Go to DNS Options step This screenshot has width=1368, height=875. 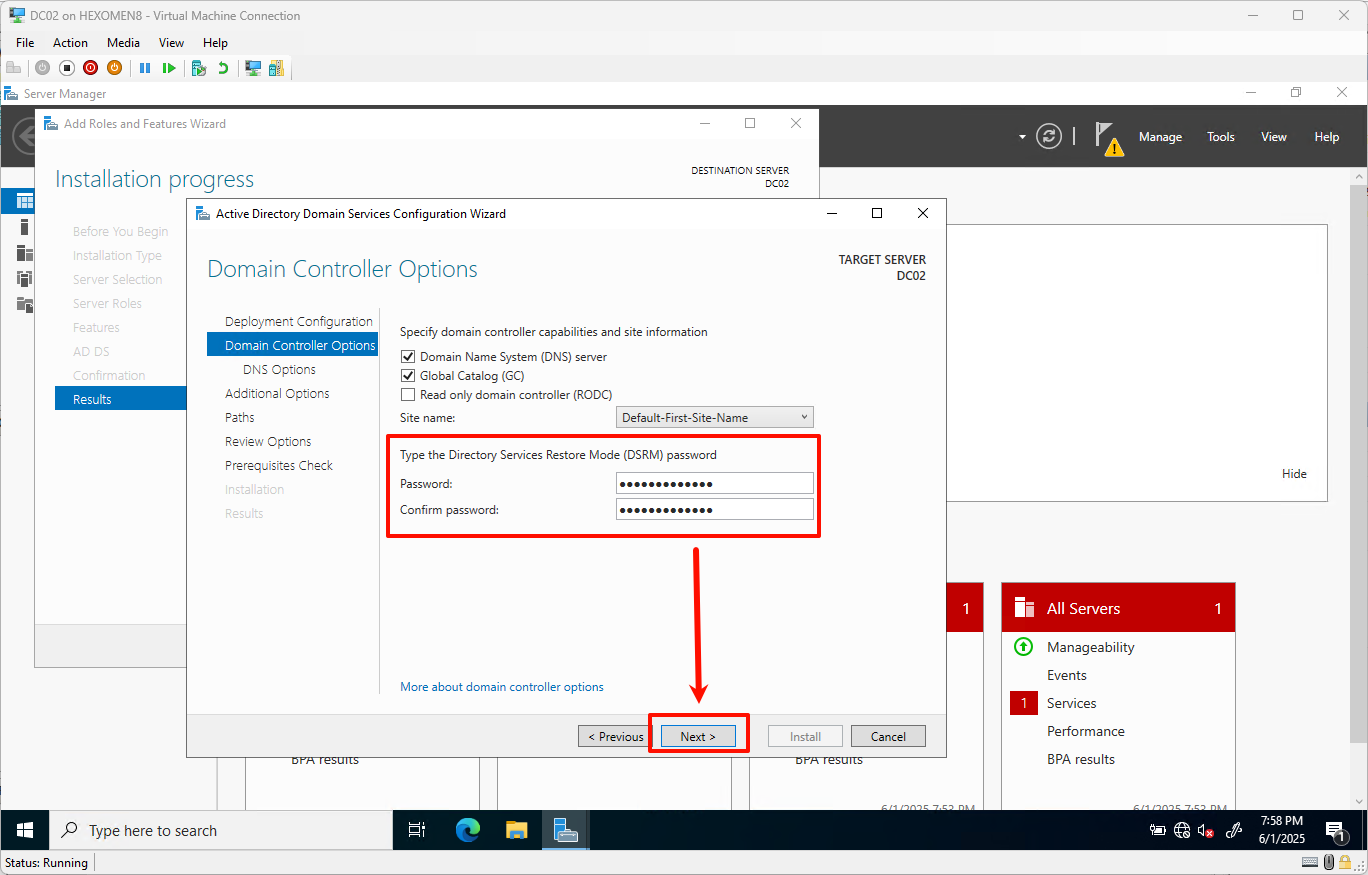pos(279,369)
